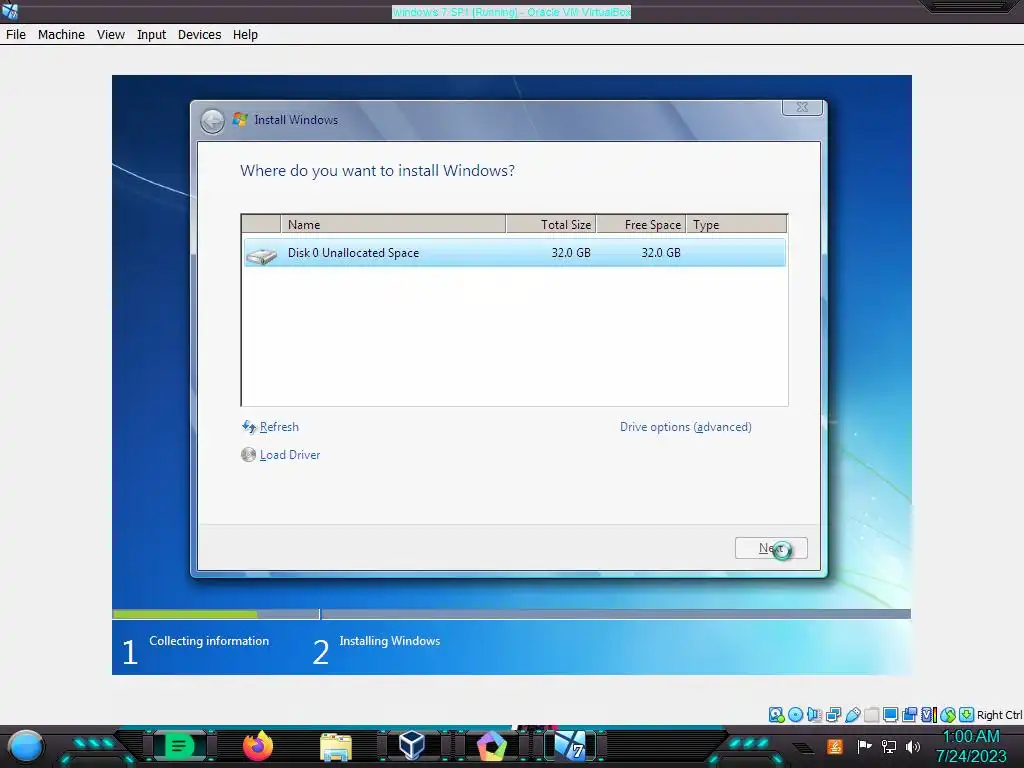The height and width of the screenshot is (768, 1024).
Task: Open the colorful pentagon app in taskbar
Action: tap(492, 746)
